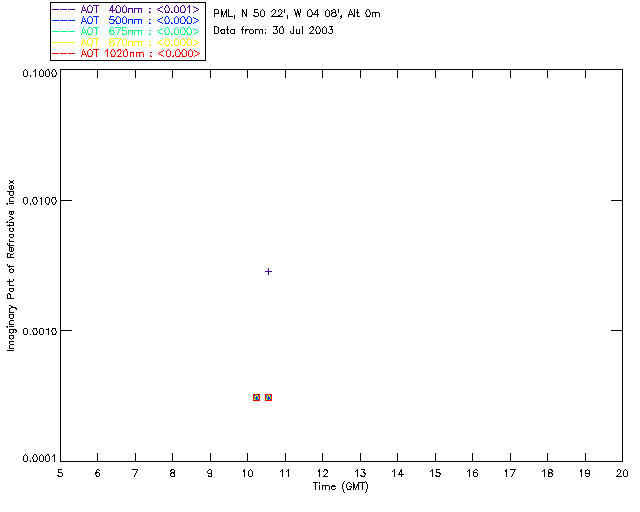Click the x-axis tick label 17
This screenshot has height=512, width=640.
point(510,473)
